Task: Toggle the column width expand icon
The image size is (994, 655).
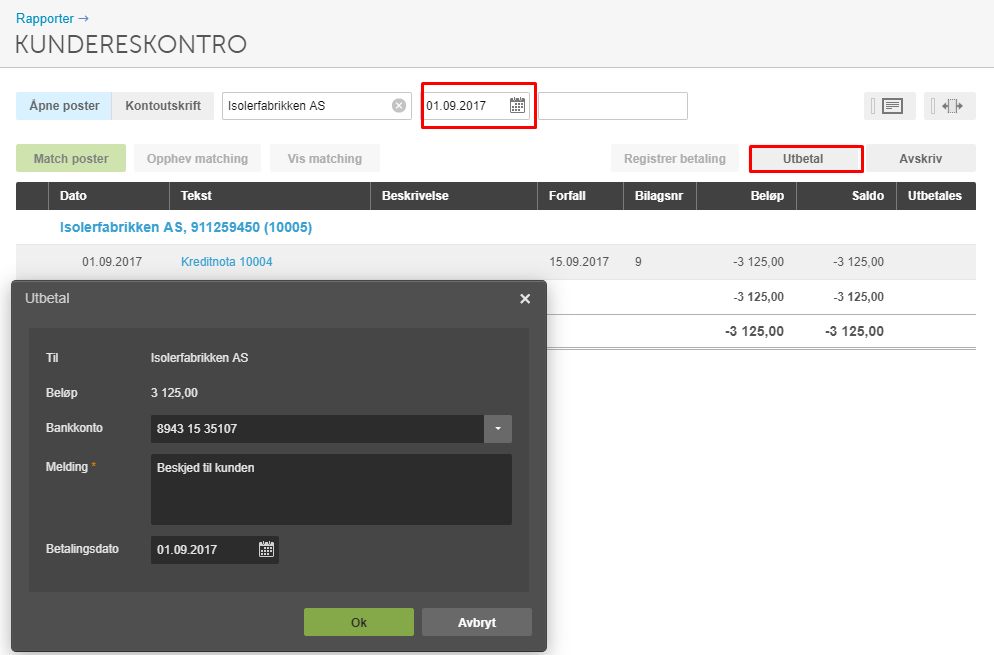Action: click(x=950, y=106)
